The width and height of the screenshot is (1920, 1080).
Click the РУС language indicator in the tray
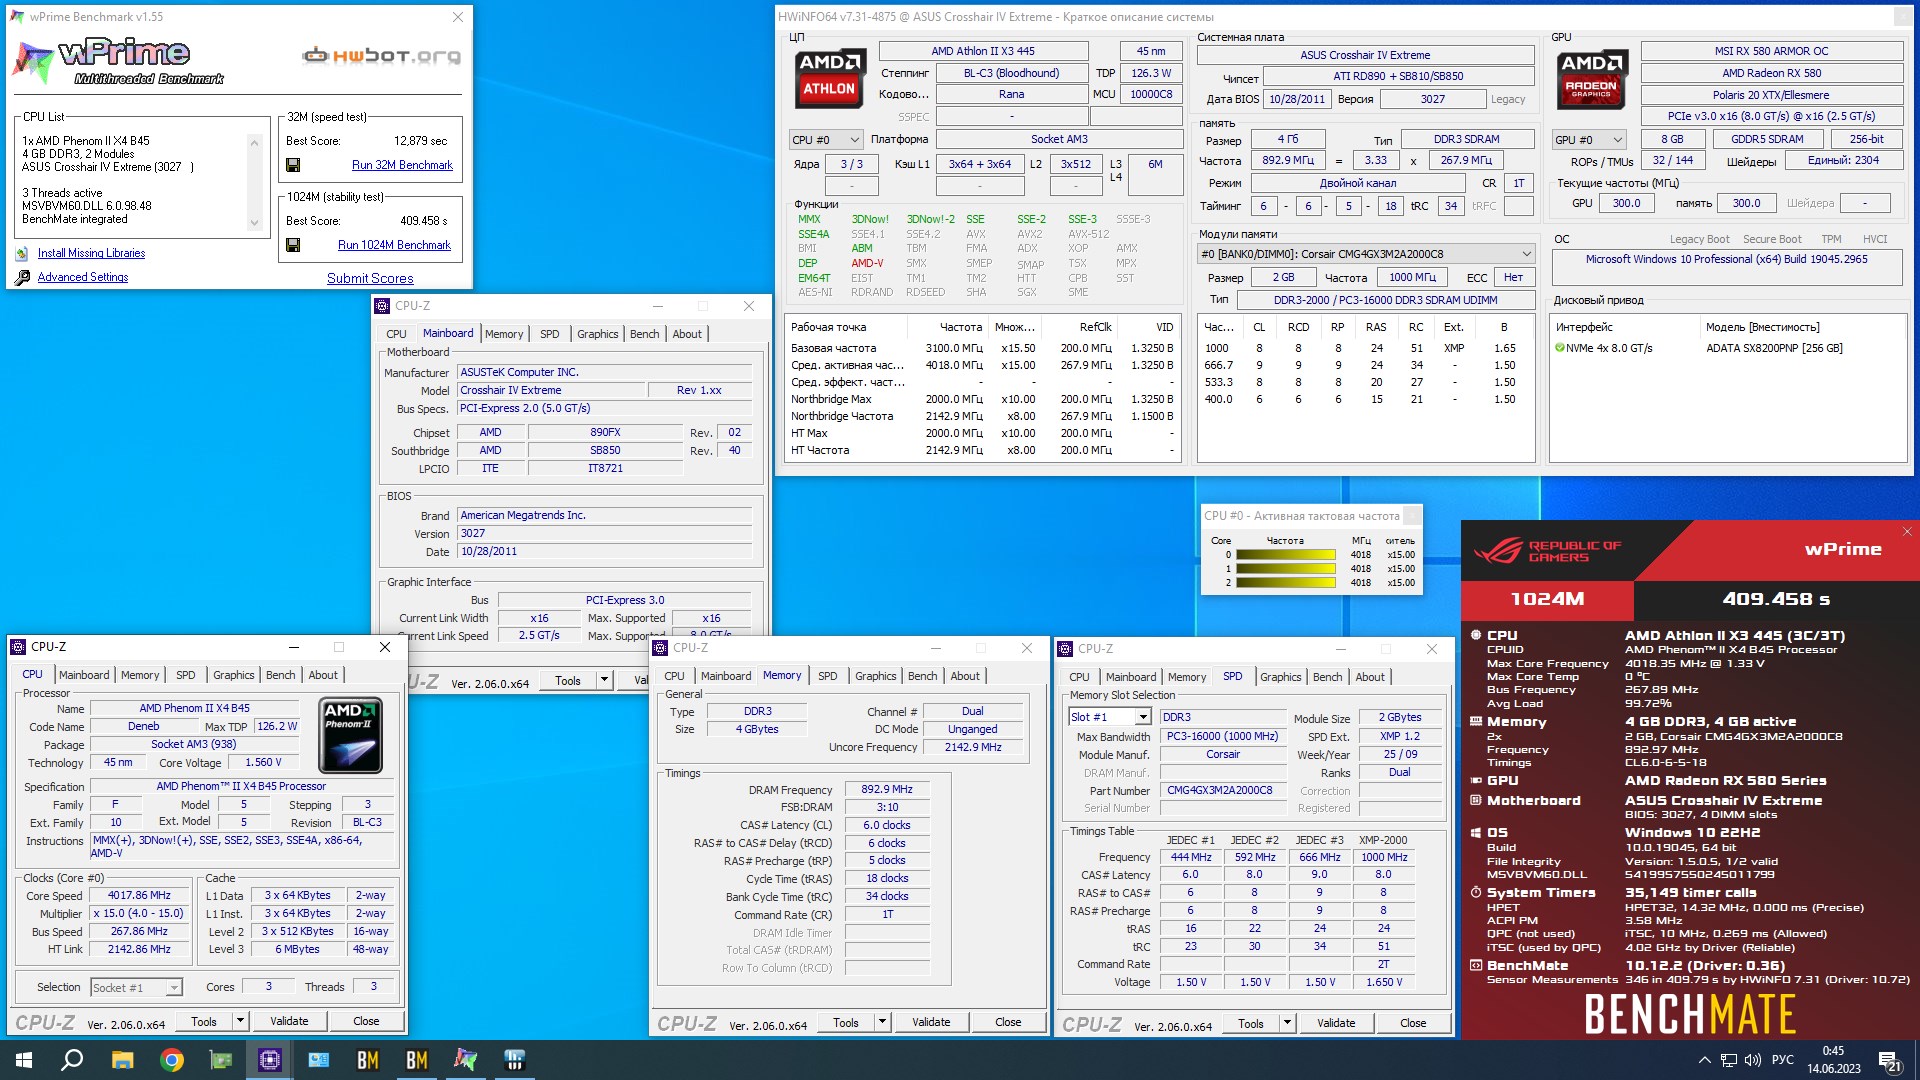pyautogui.click(x=1782, y=1060)
